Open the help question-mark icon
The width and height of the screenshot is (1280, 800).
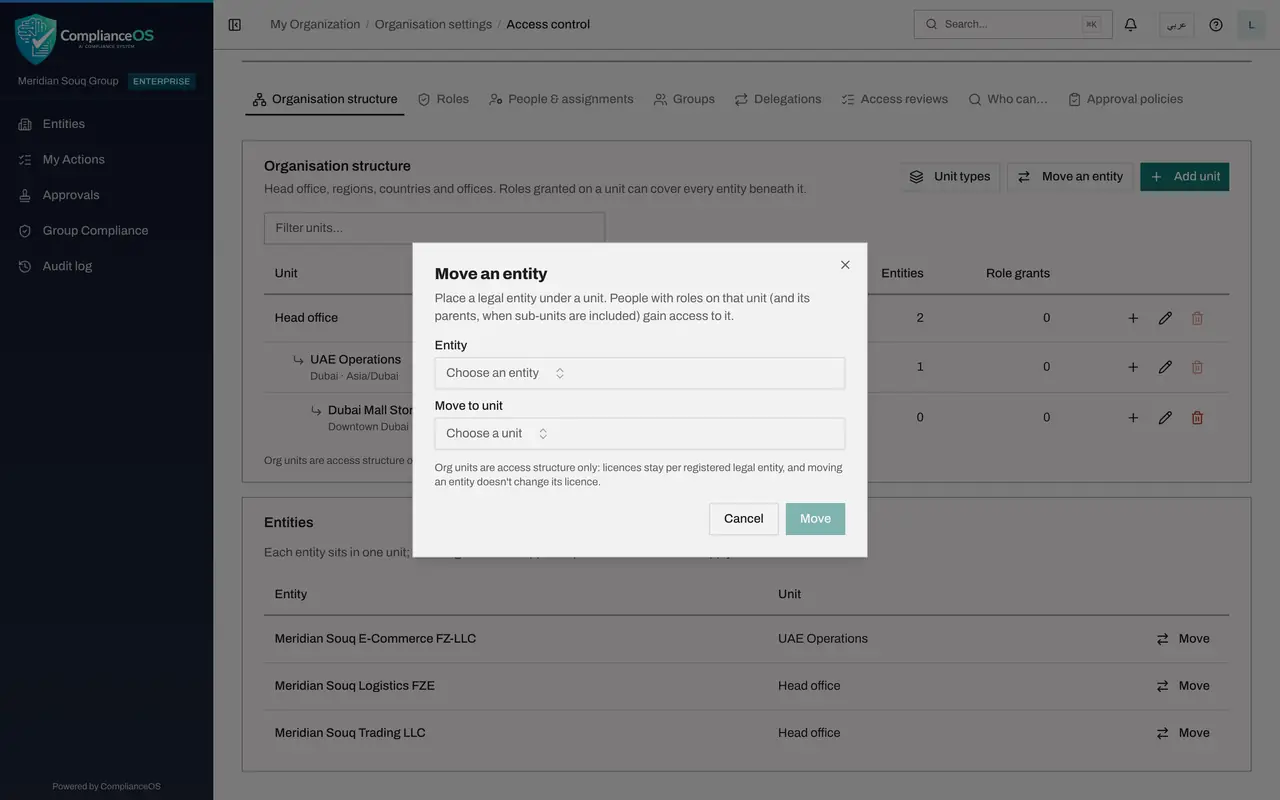pos(1216,24)
